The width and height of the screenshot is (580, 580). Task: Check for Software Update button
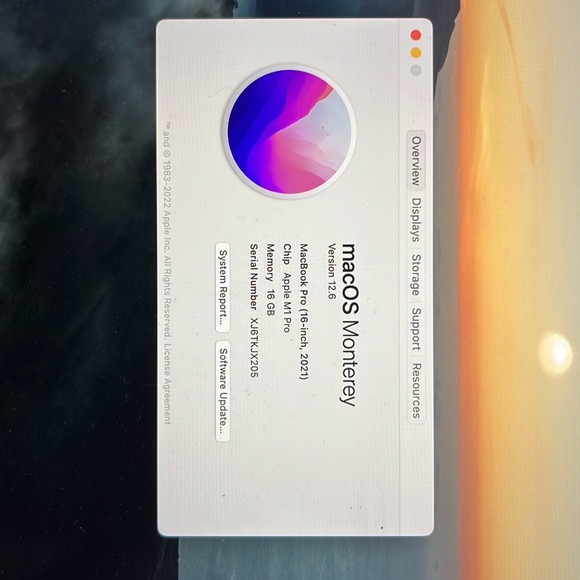(x=223, y=391)
